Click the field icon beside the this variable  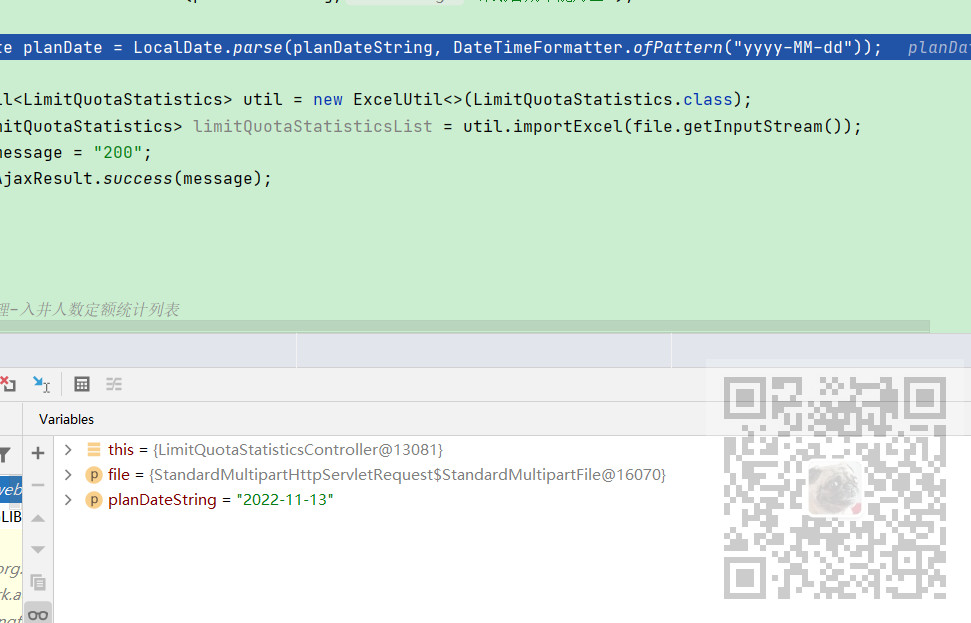point(92,449)
